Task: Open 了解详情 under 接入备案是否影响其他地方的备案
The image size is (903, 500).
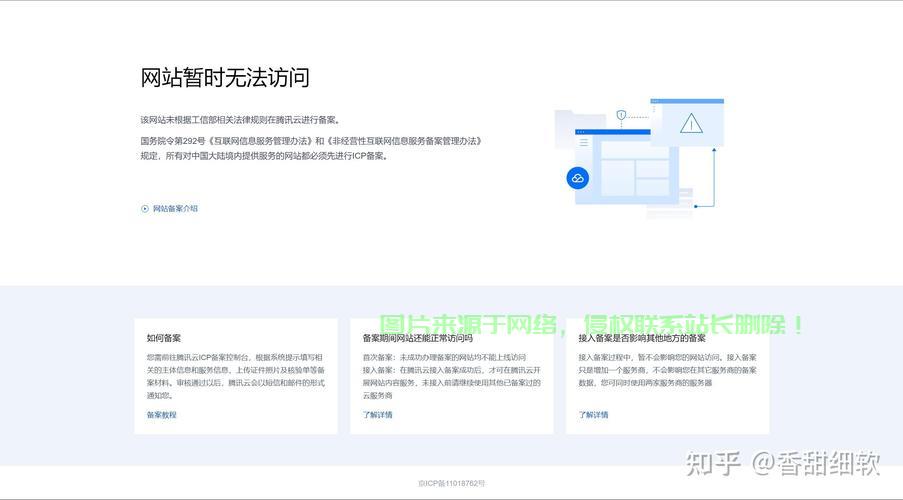Action: coord(593,415)
